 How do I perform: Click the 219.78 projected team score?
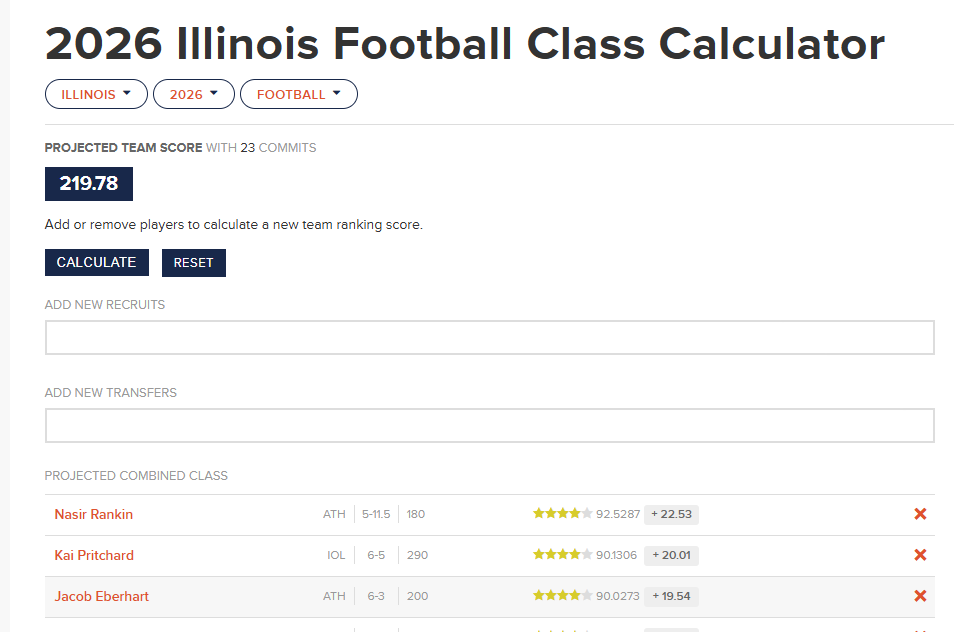(88, 184)
